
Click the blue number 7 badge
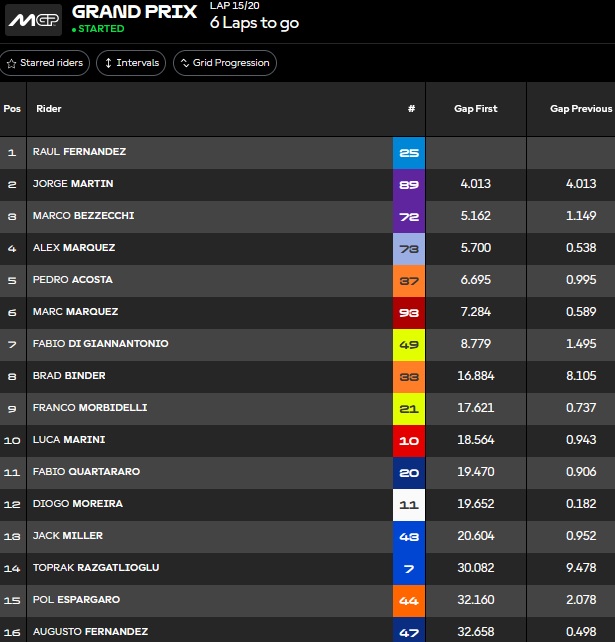409,569
